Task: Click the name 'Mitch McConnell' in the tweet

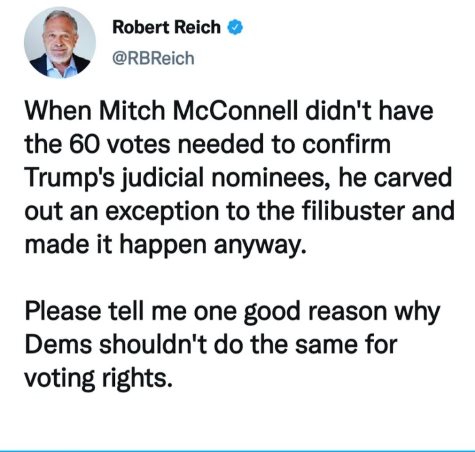Action: 198,111
